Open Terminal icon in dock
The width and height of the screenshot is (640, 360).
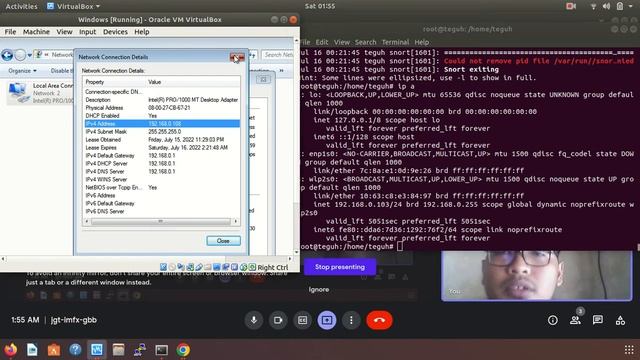[x=162, y=350]
